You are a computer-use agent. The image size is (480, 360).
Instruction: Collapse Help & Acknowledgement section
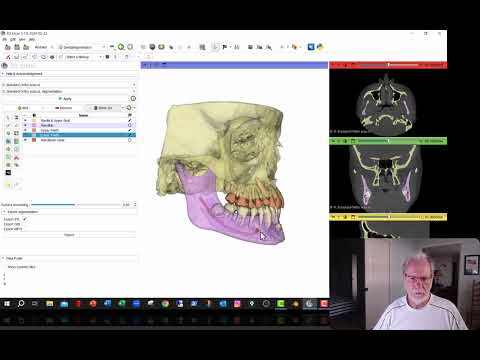click(x=68, y=74)
